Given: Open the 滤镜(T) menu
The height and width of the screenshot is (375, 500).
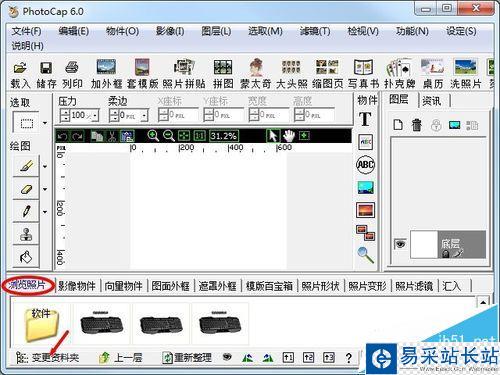Looking at the screenshot, I should (x=315, y=31).
